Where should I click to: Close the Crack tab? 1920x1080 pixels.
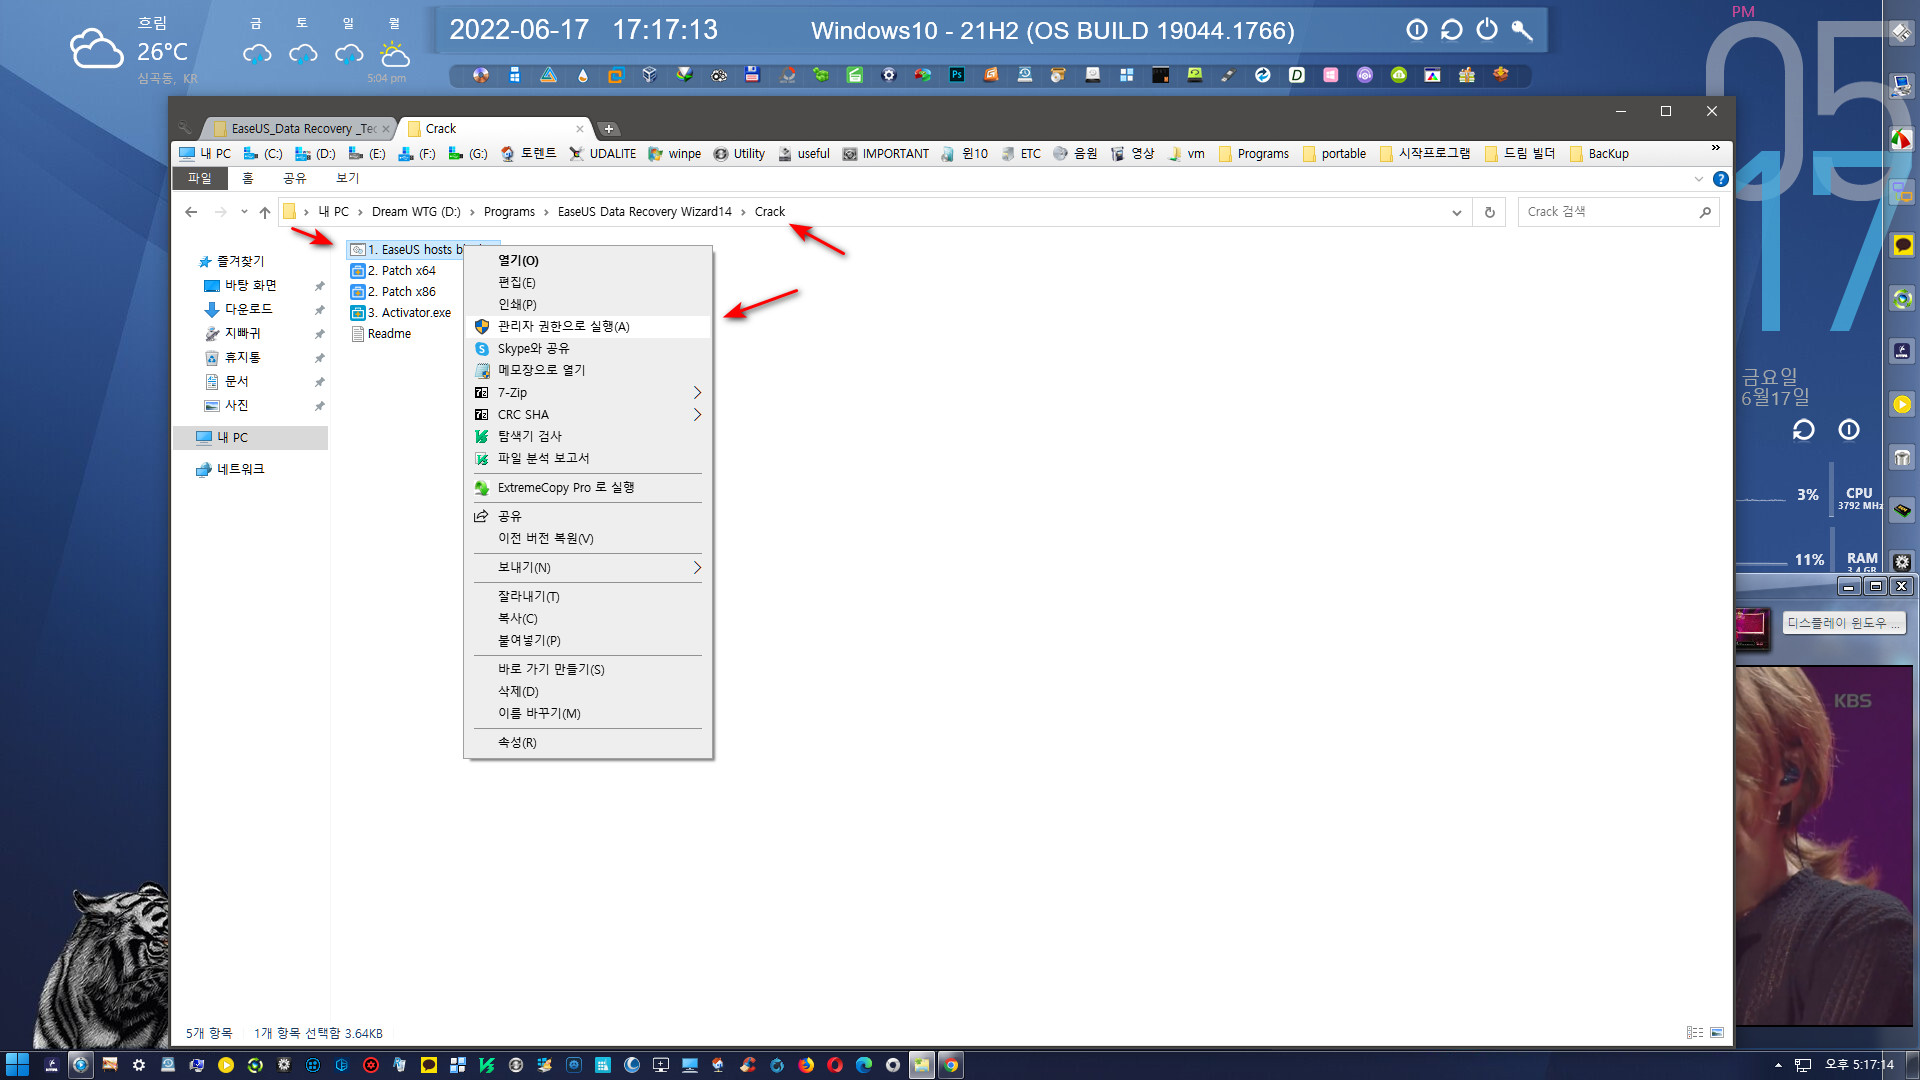tap(579, 129)
